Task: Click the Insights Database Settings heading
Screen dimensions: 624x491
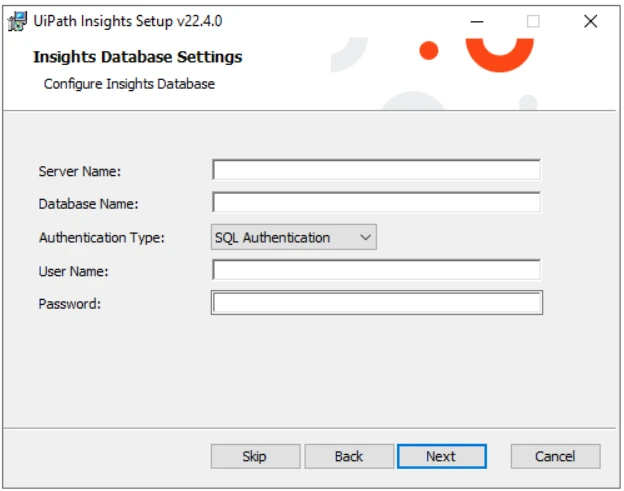Action: (x=138, y=57)
